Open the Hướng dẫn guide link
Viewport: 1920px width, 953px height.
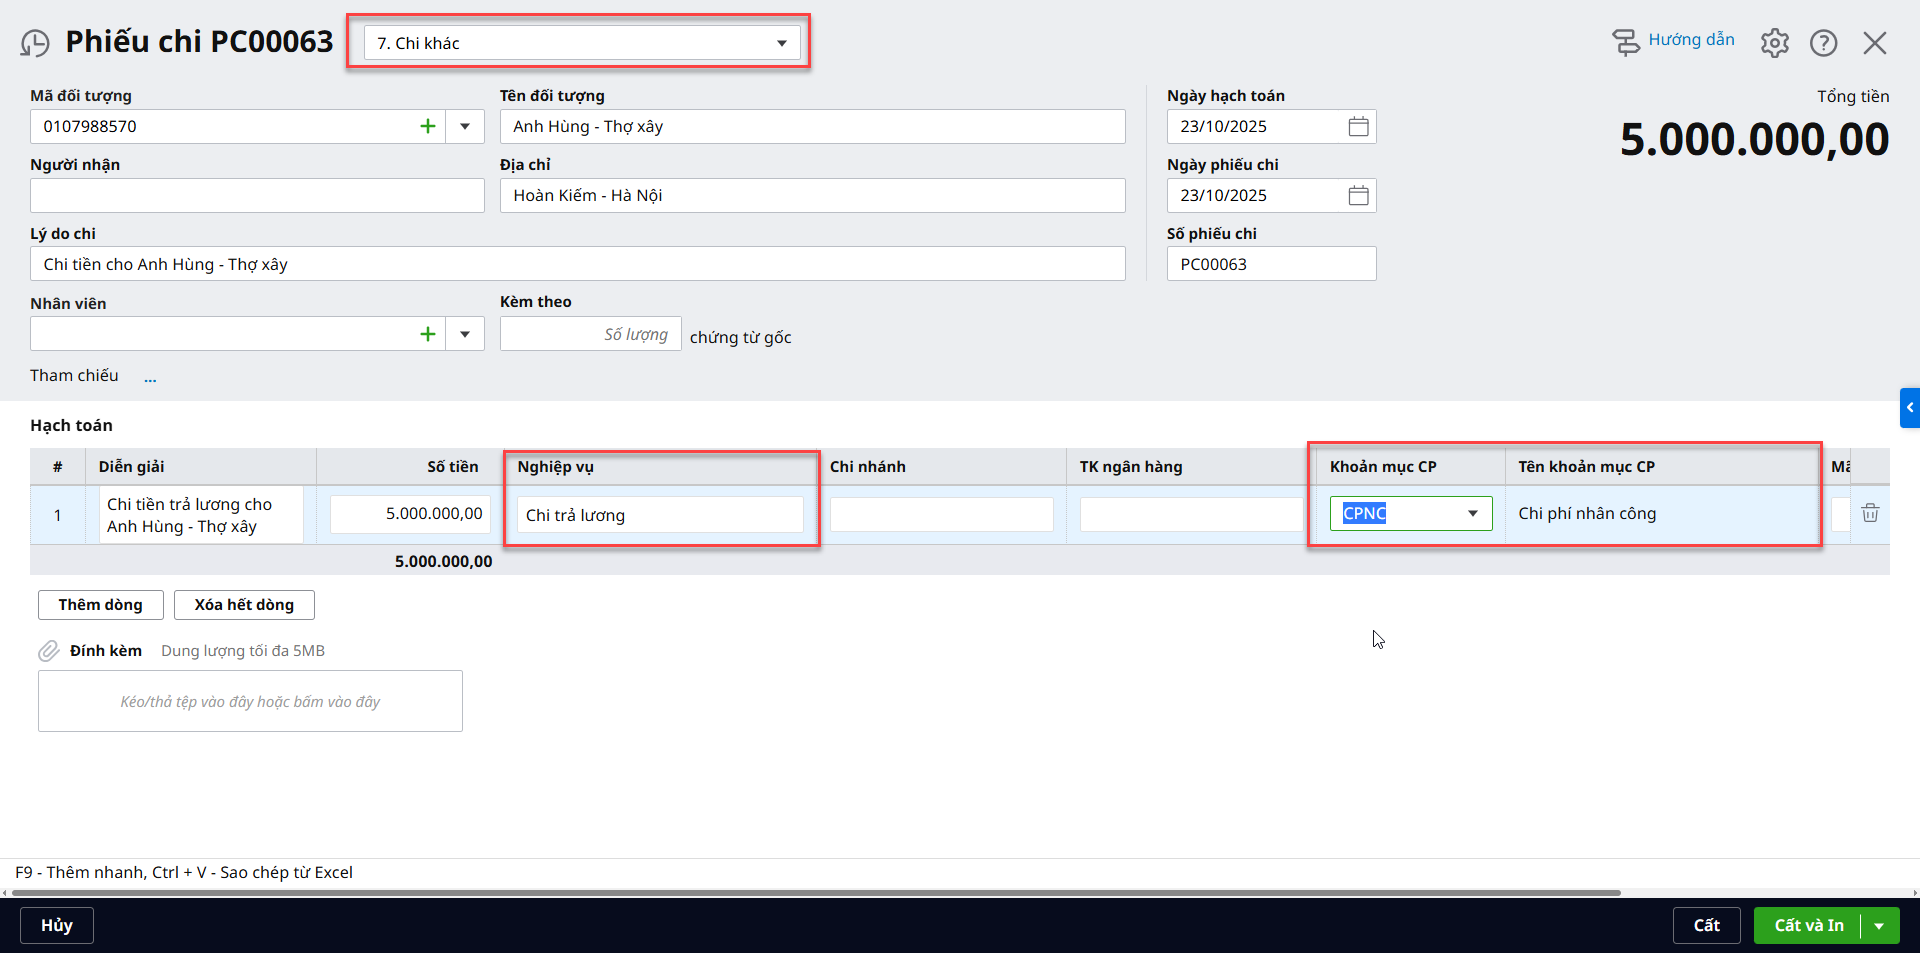tap(1690, 40)
